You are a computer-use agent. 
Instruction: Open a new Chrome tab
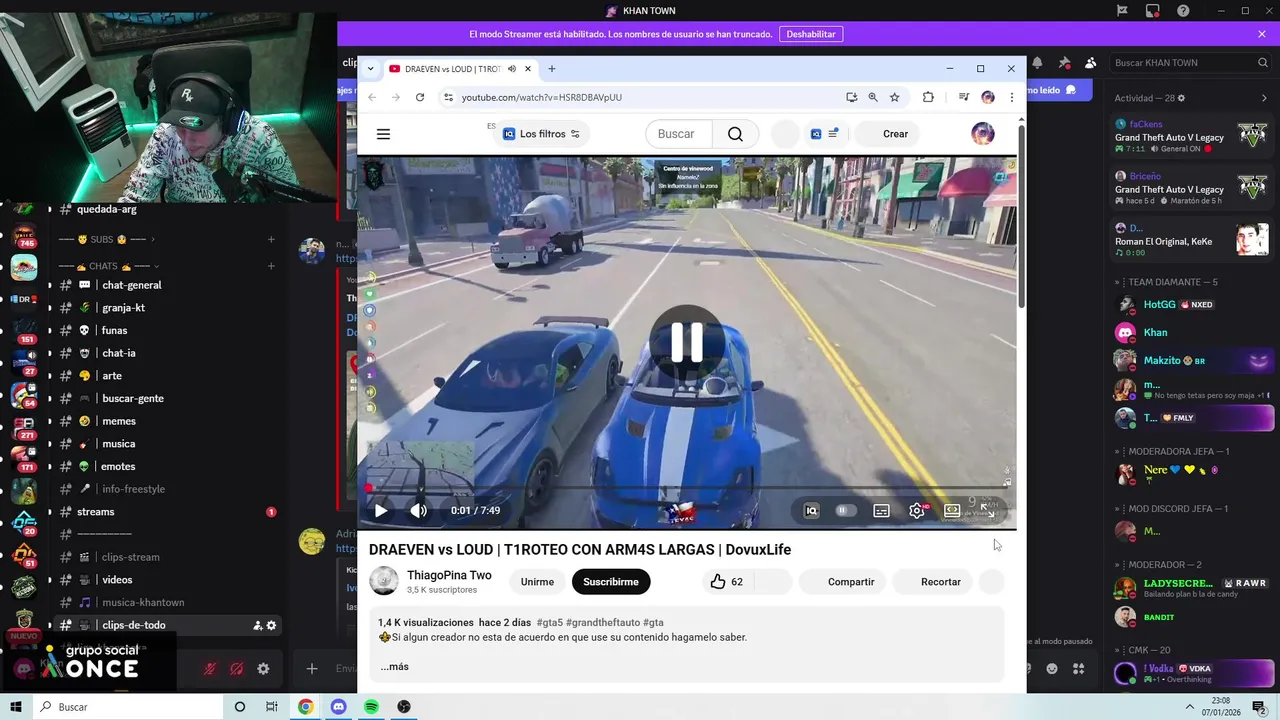(551, 69)
